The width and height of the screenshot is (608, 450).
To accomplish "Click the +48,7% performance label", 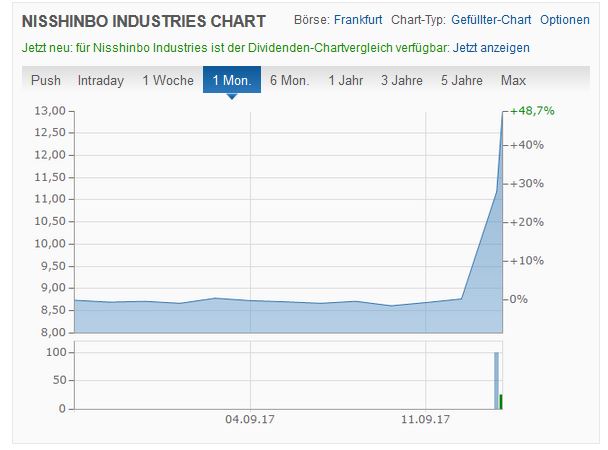I will coord(532,111).
